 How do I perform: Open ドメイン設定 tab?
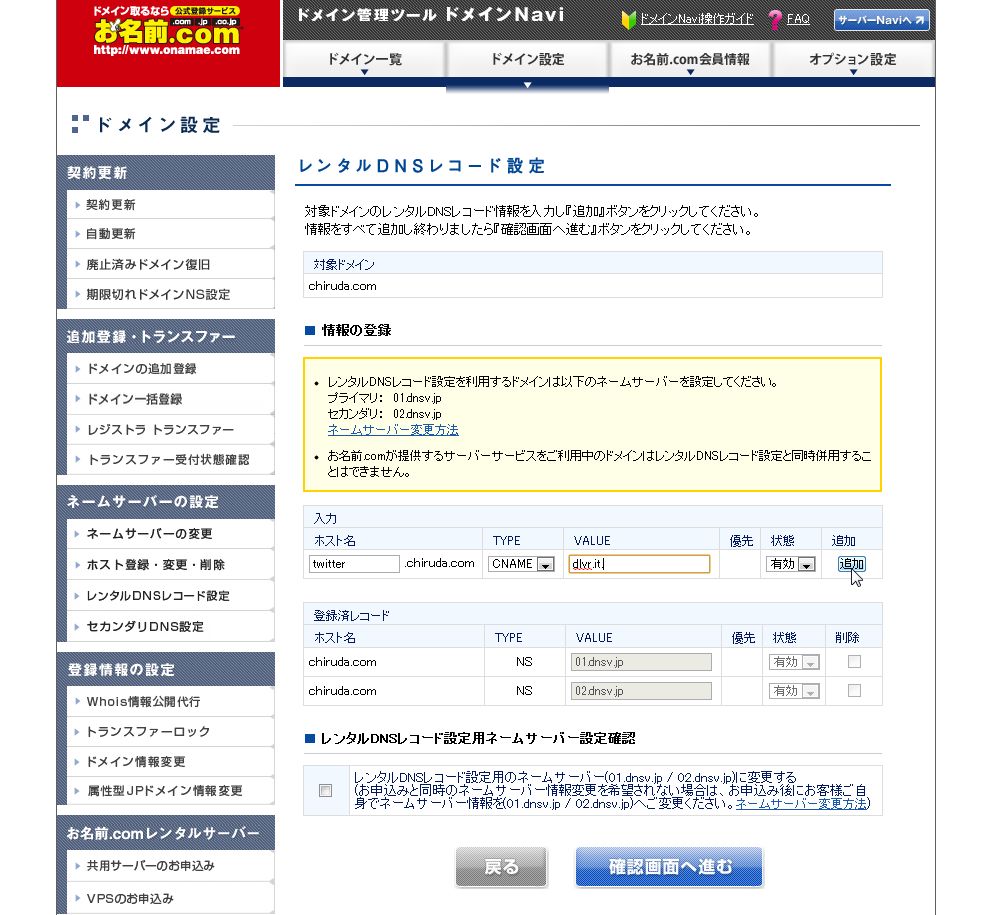point(528,60)
